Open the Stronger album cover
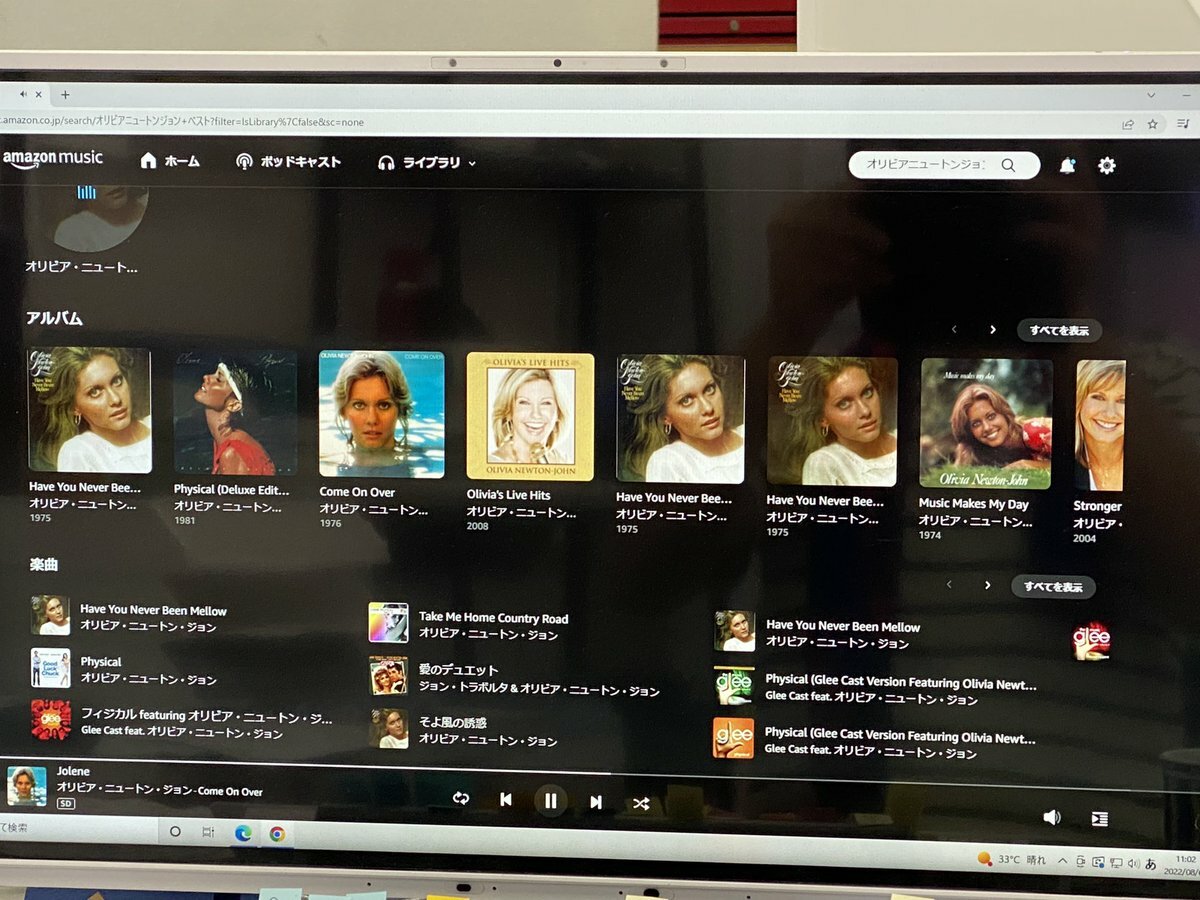1200x900 pixels. click(x=1100, y=425)
